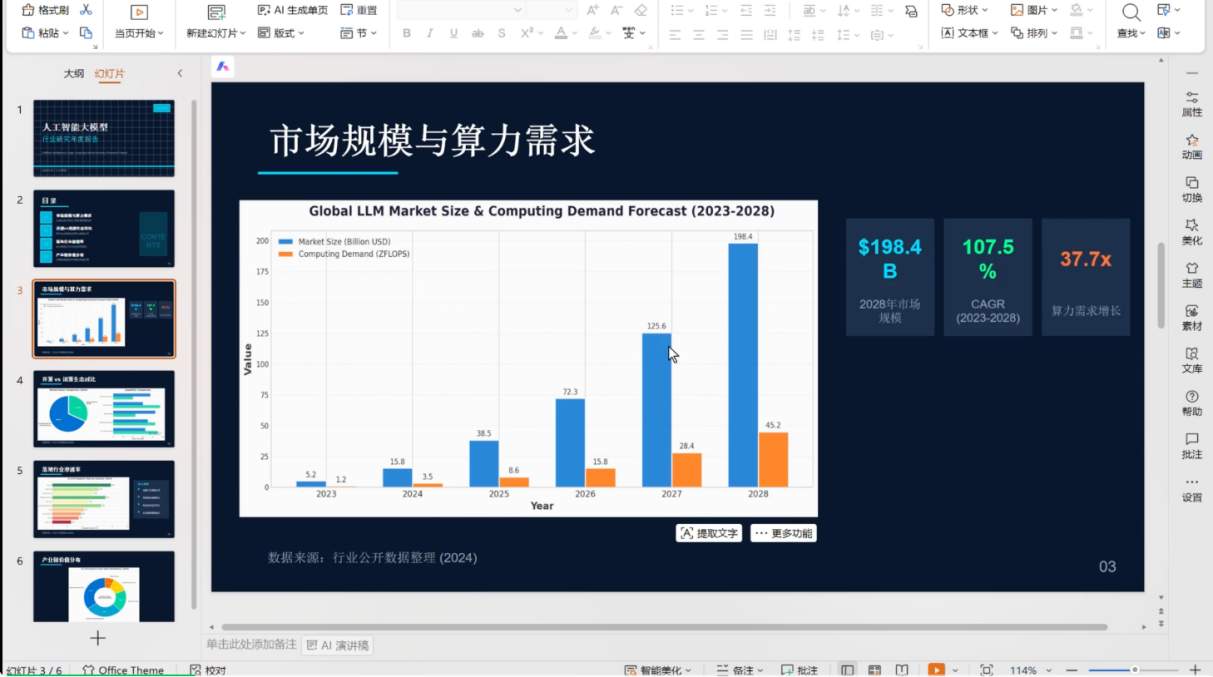Toggle align left paragraph
Screen dimensions: 1213x677
[675, 34]
